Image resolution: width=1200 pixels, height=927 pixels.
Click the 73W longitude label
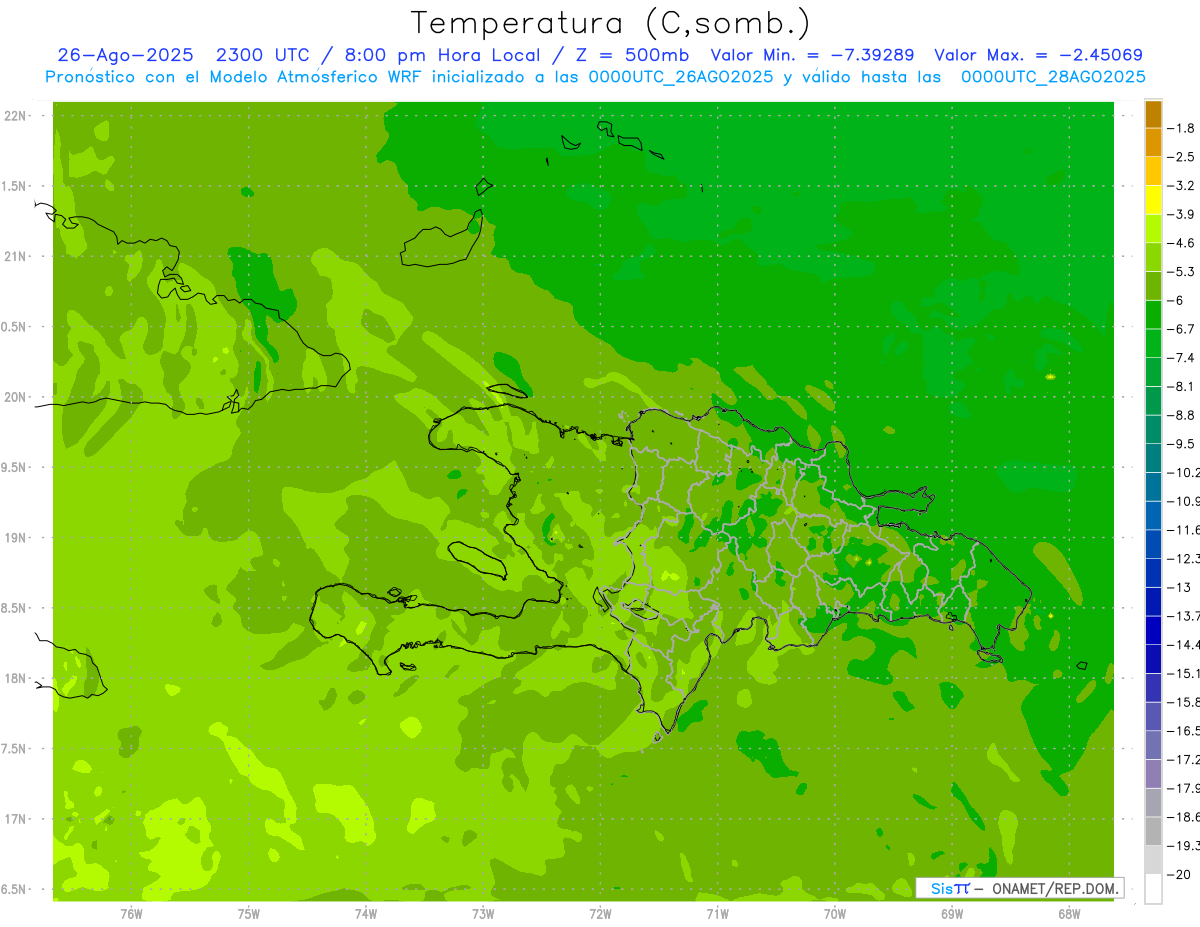point(483,914)
